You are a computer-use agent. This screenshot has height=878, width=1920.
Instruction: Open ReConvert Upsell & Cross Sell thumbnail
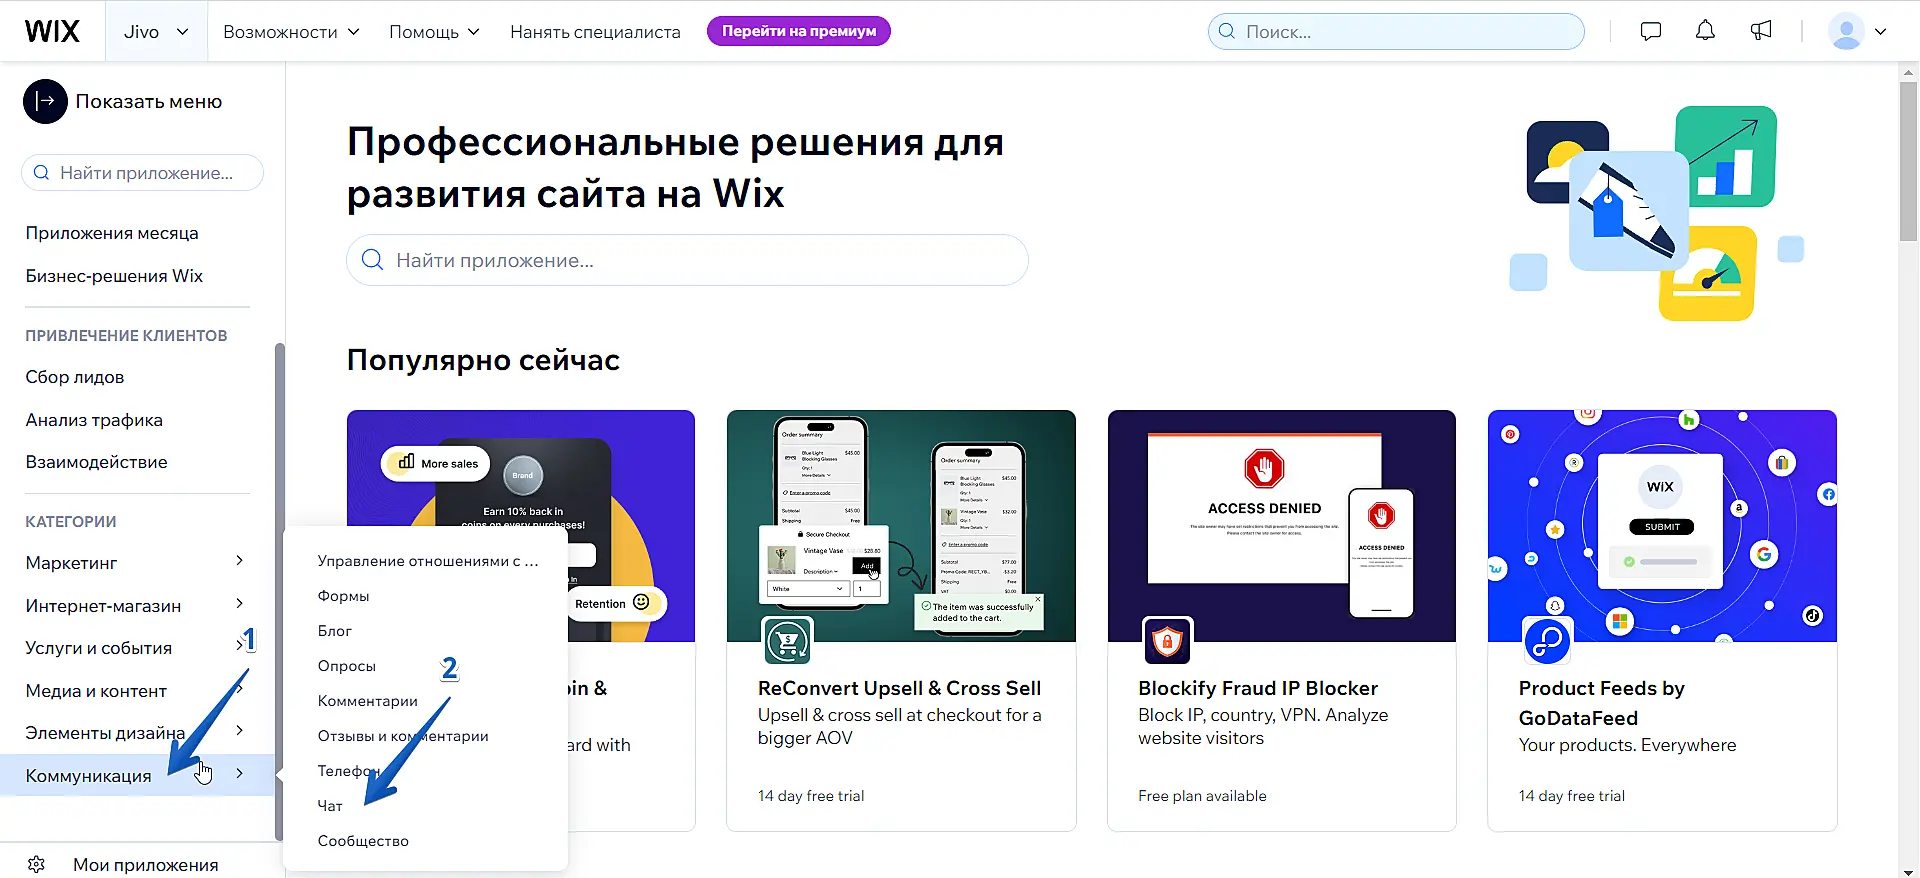tap(901, 526)
